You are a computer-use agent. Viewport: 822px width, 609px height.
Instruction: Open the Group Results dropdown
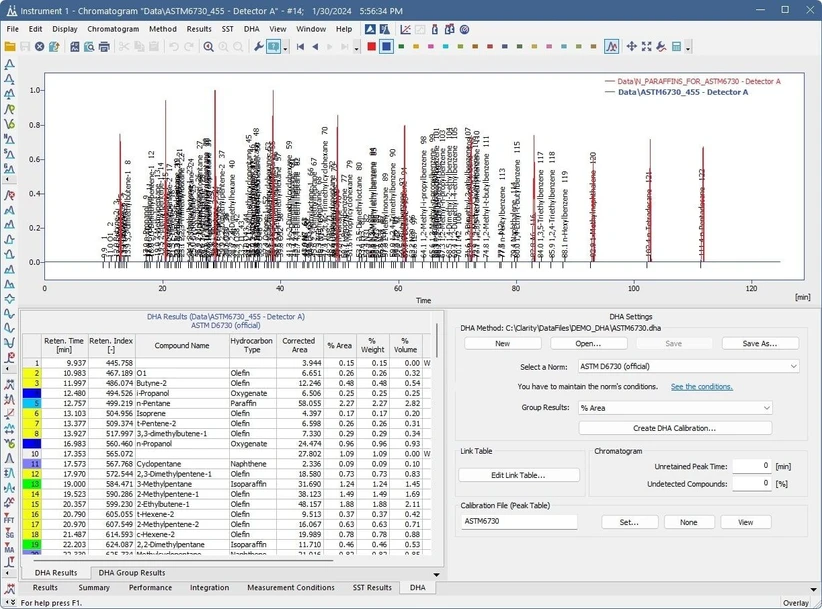tap(675, 408)
